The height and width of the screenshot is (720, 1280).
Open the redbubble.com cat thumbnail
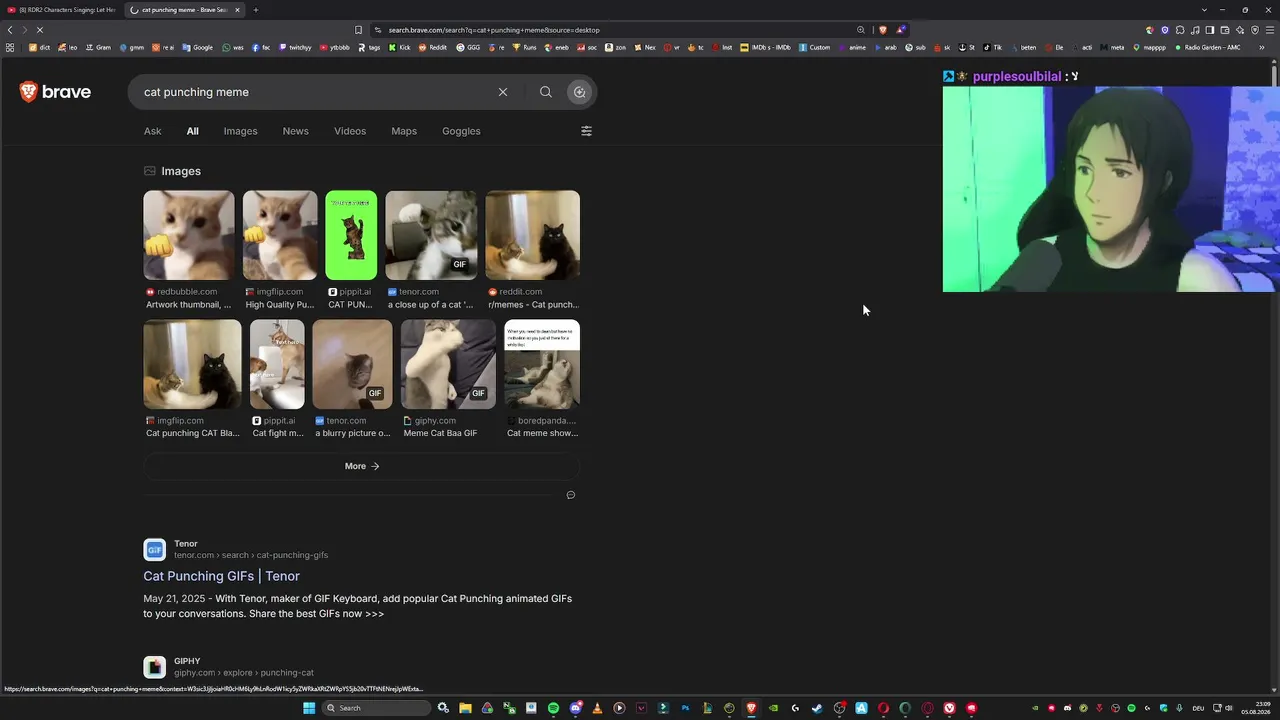189,235
